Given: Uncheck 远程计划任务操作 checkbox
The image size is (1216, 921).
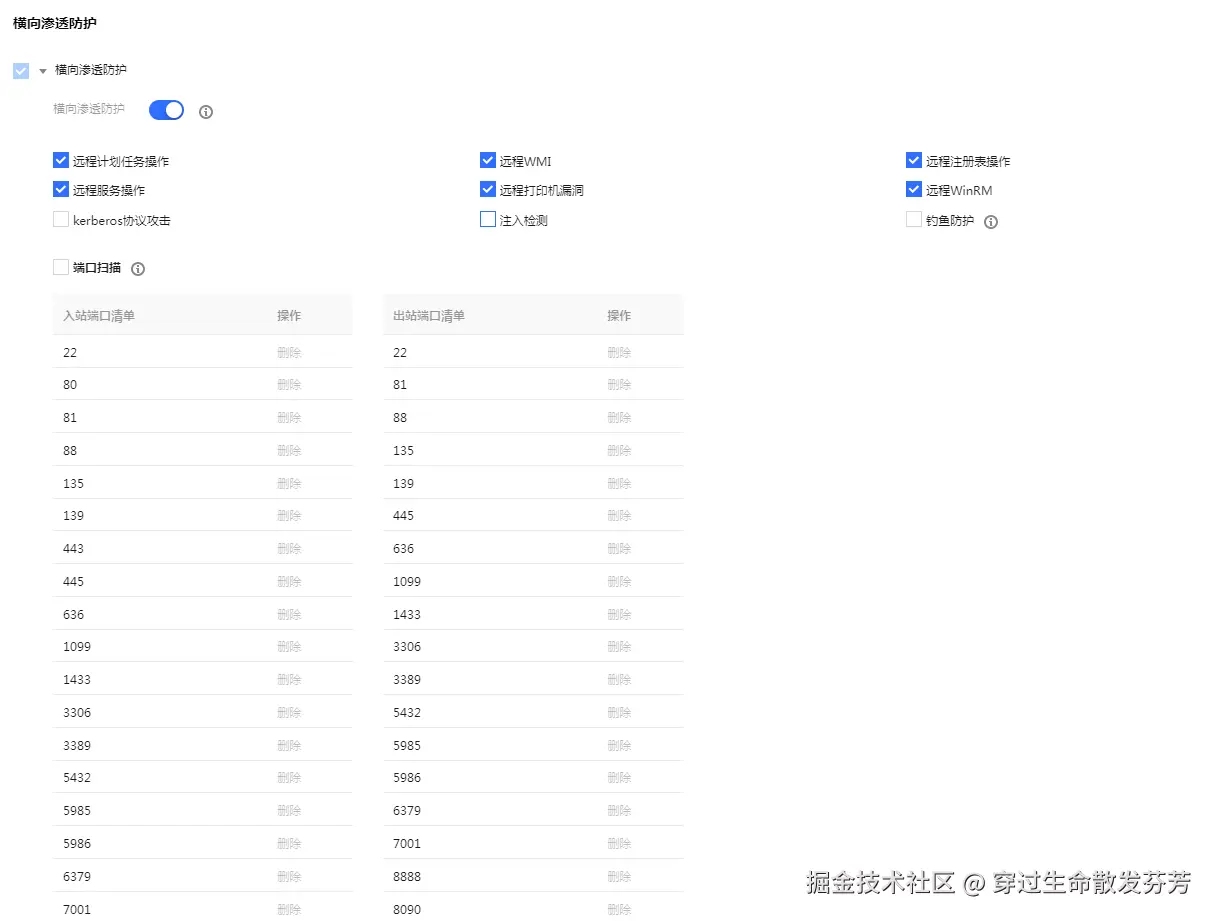Looking at the screenshot, I should pos(61,160).
